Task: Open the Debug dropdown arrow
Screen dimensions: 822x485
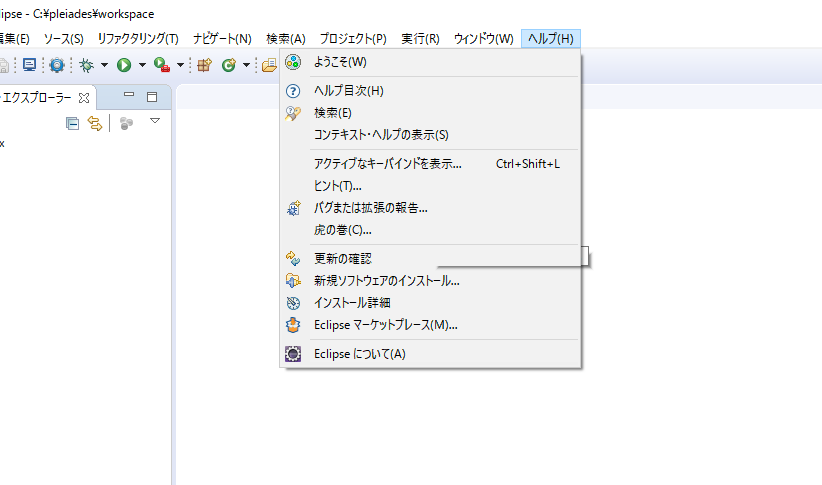Action: coord(104,66)
